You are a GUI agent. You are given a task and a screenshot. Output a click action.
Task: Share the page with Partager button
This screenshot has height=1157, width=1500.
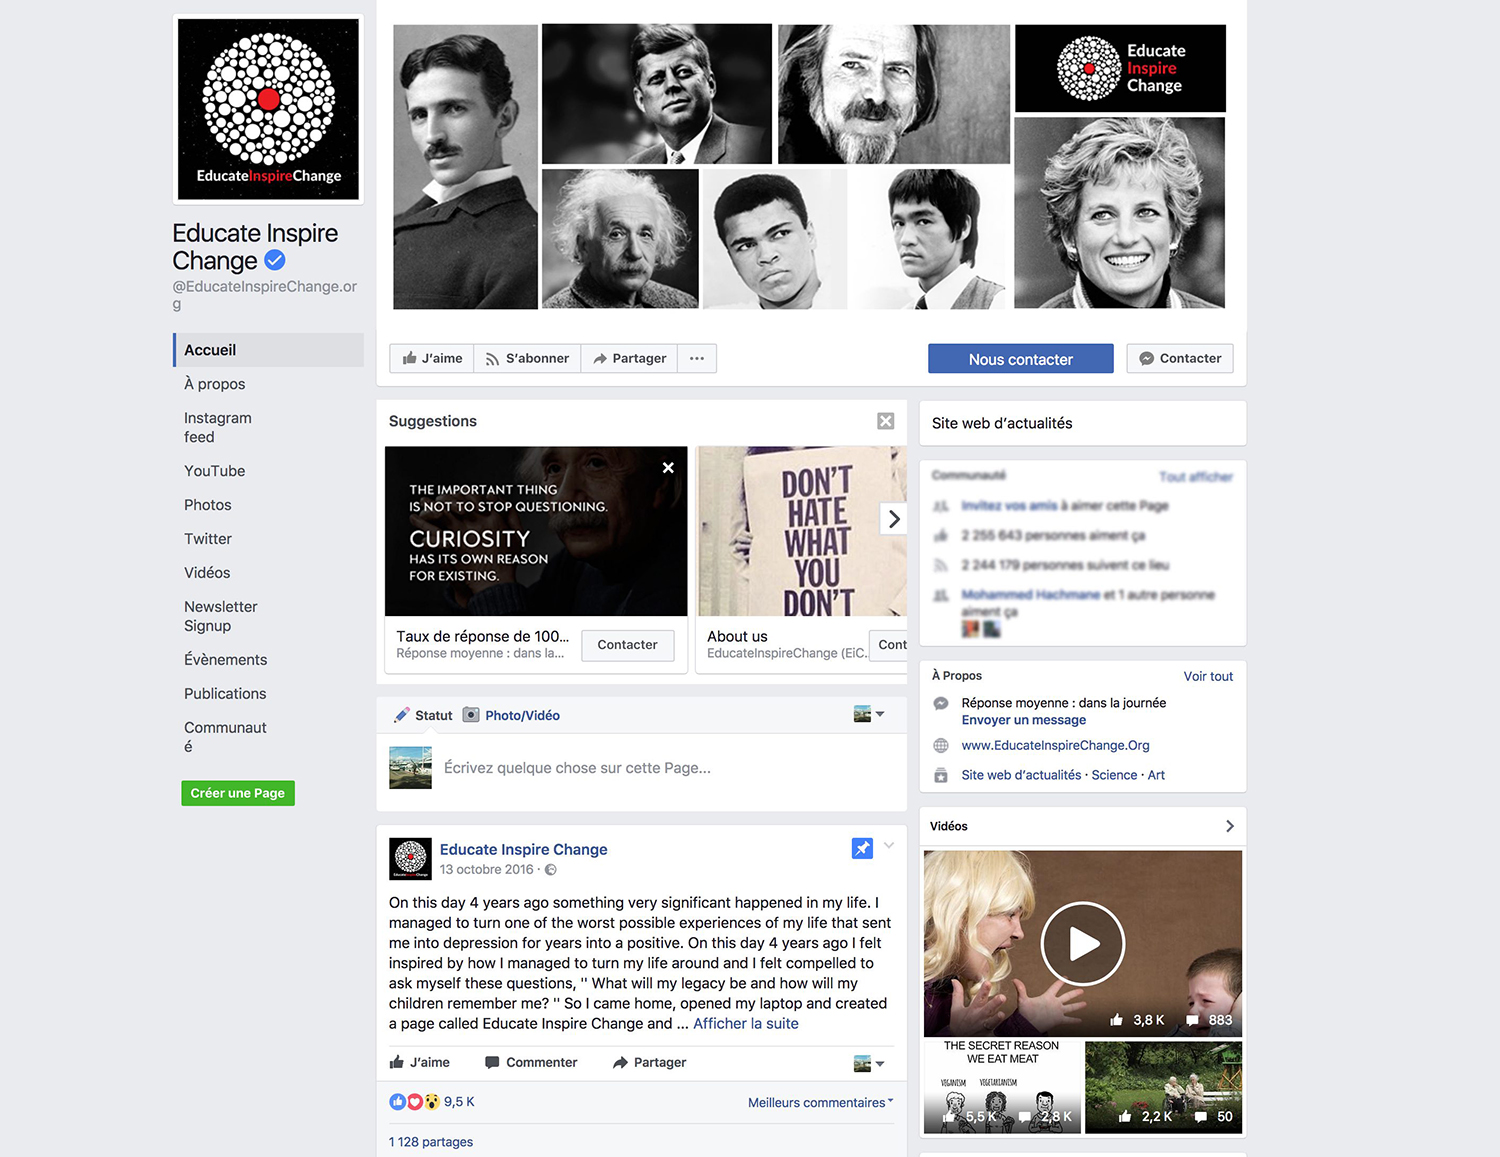[629, 358]
